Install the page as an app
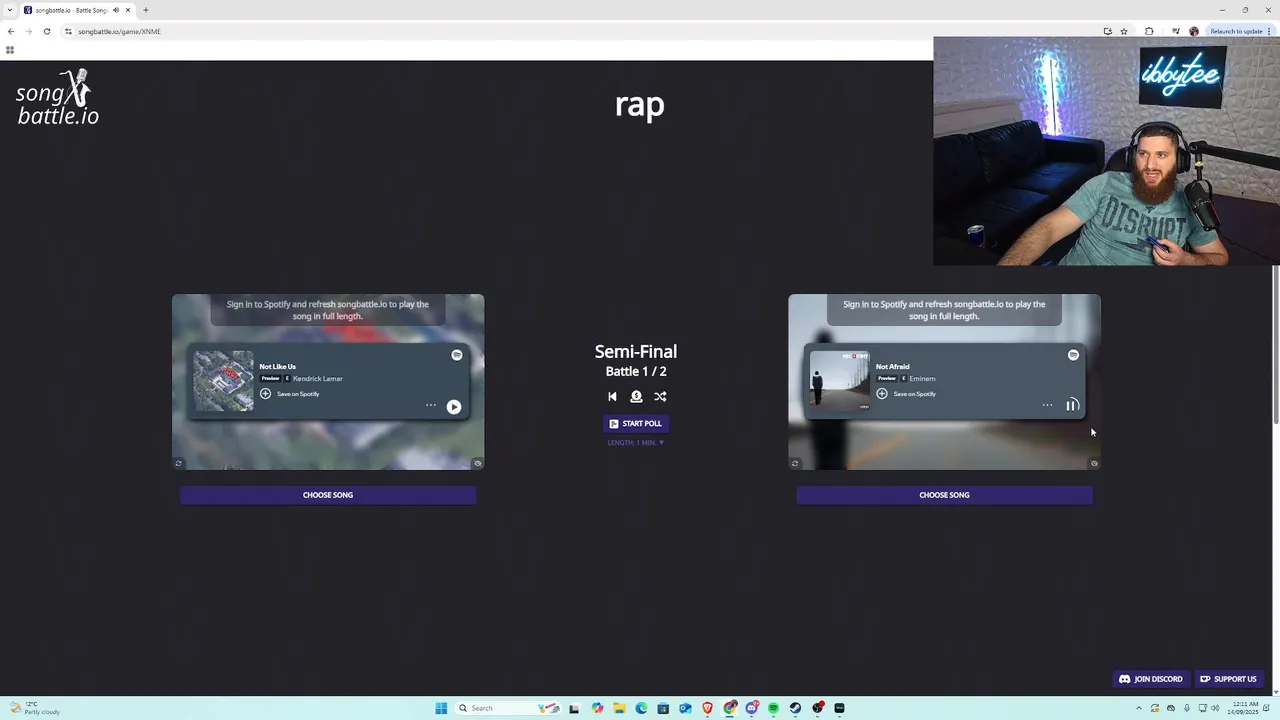 tap(1108, 31)
